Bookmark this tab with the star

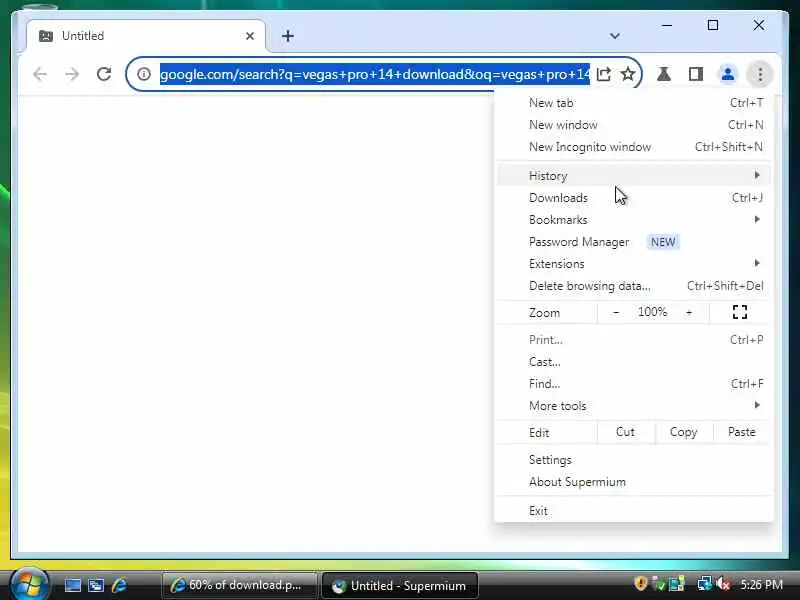[628, 74]
